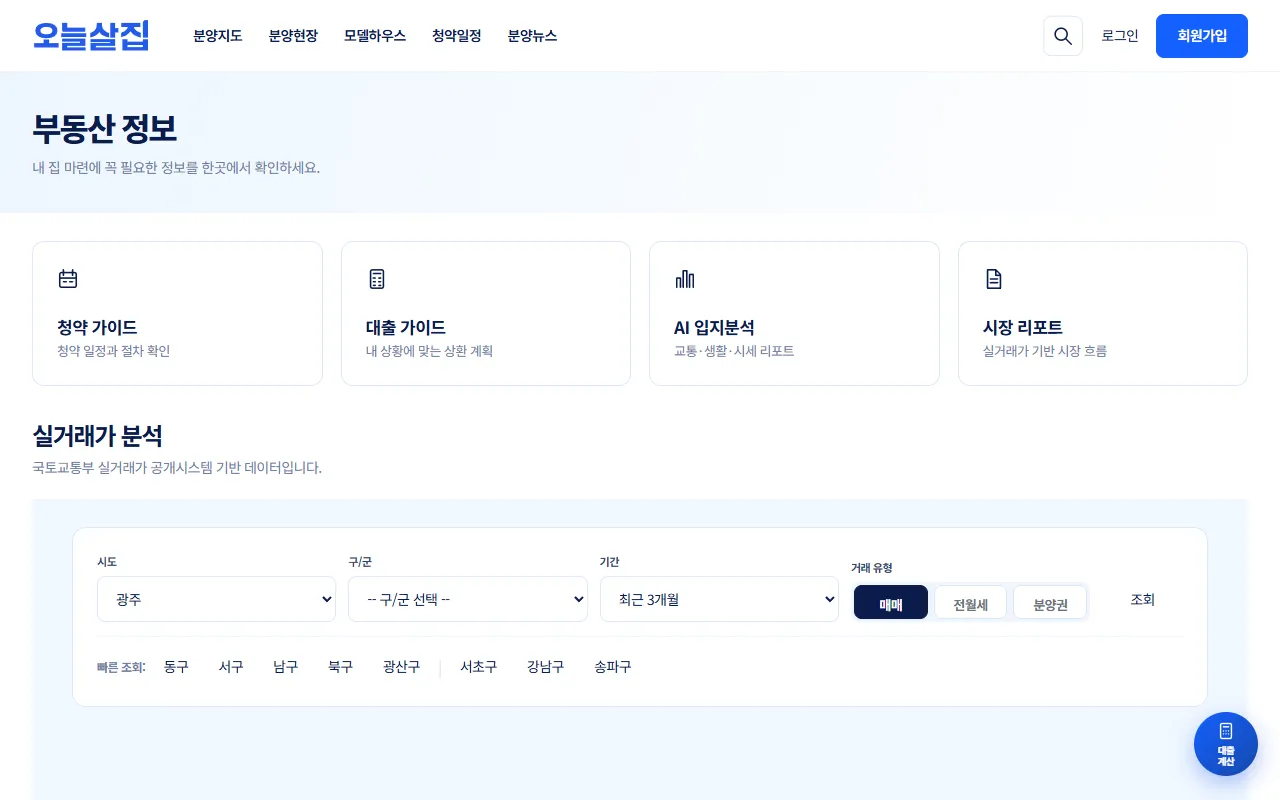Select 전월세 transaction type
1280x800 pixels.
pyautogui.click(x=970, y=603)
